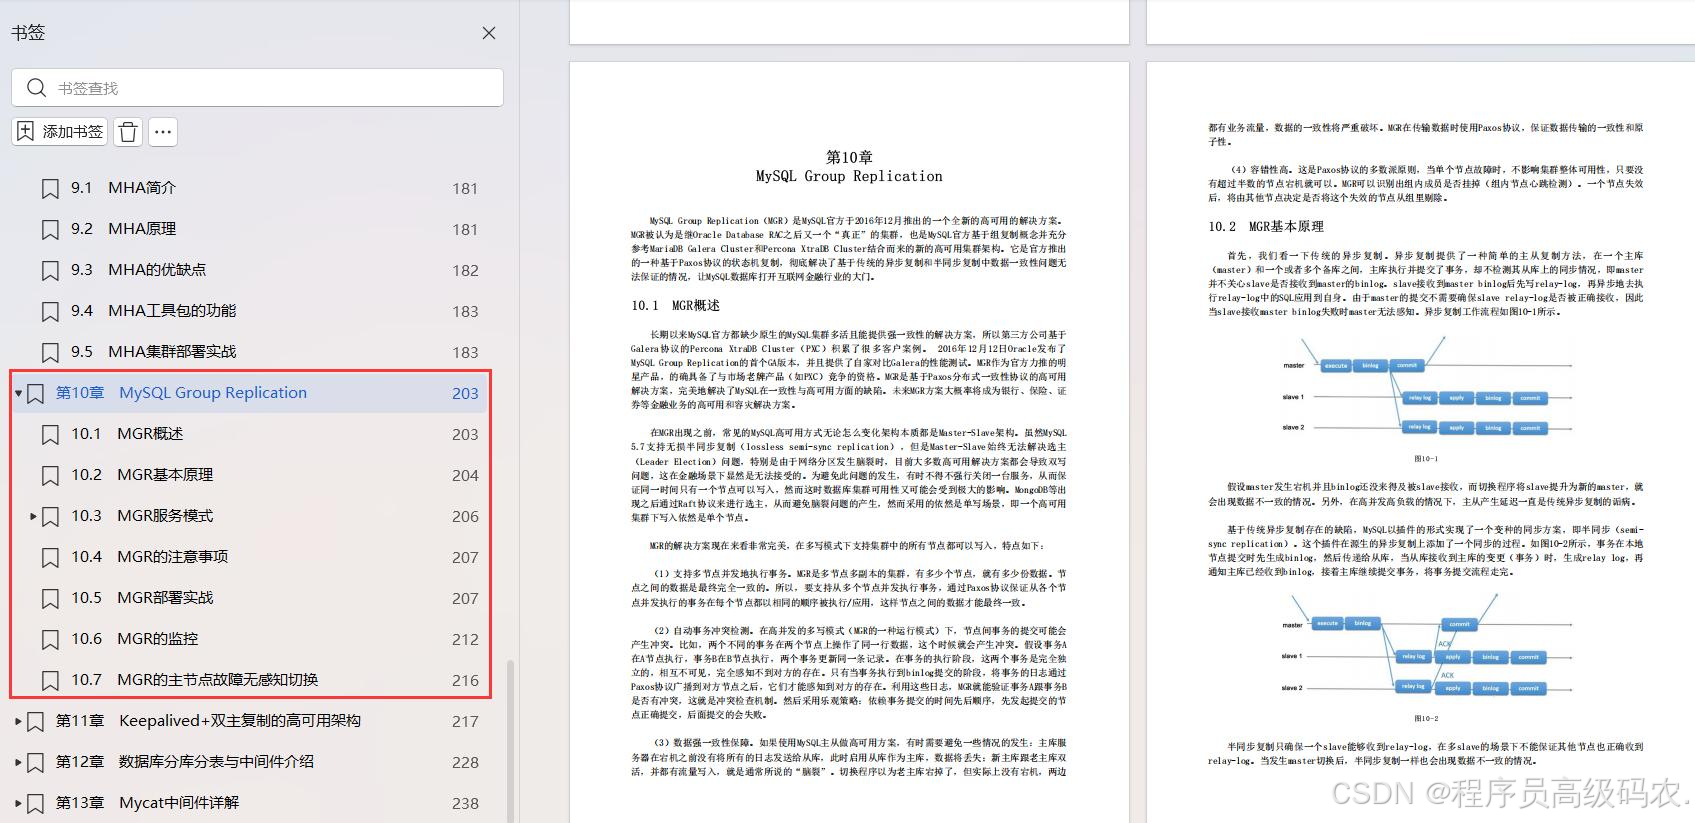This screenshot has height=823, width=1695.
Task: Click bookmark icon beside 10.6 MGR的监控
Action: (x=50, y=639)
